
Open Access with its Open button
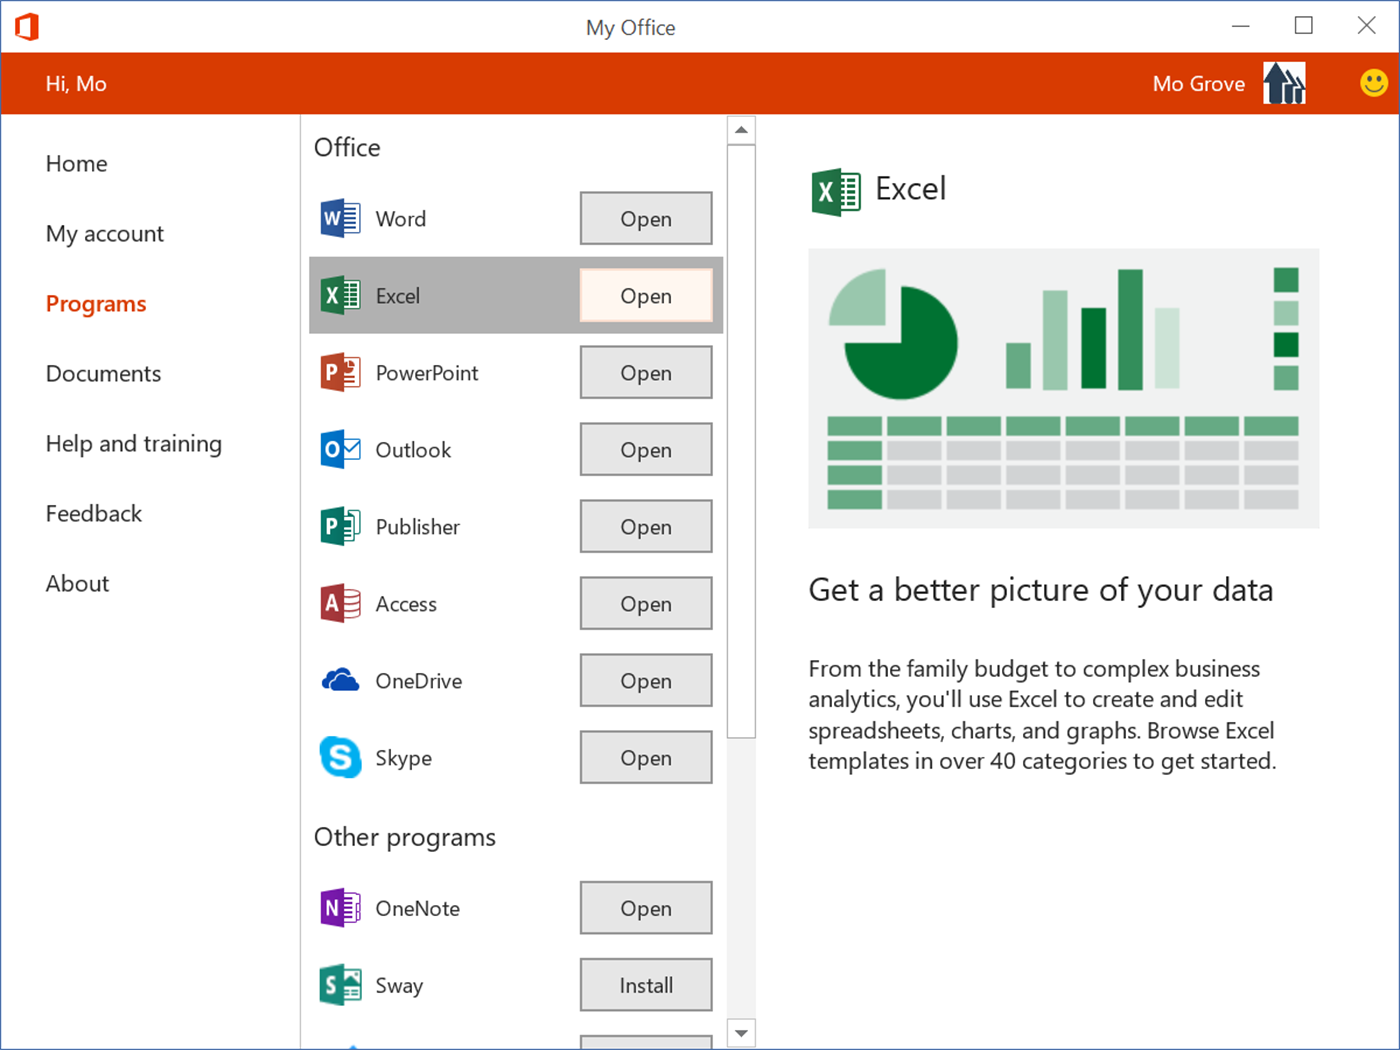646,603
